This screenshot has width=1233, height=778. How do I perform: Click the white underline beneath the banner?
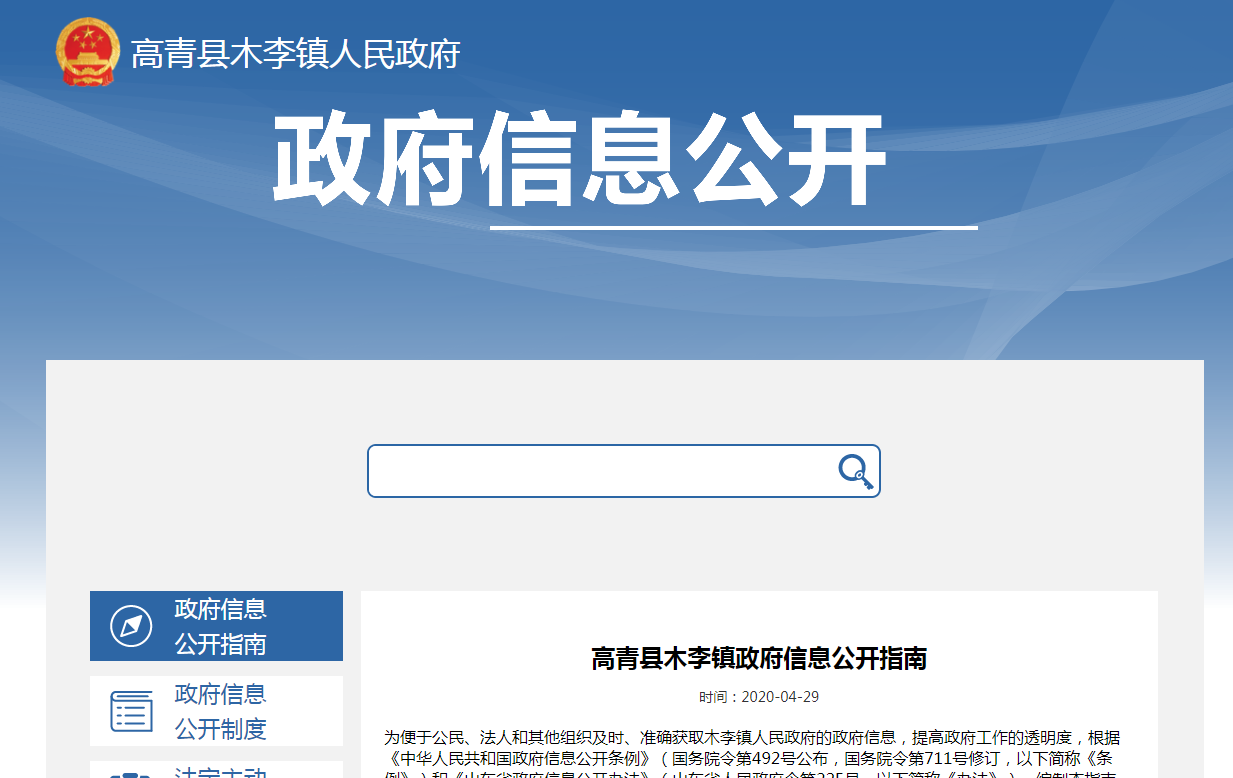tap(733, 228)
